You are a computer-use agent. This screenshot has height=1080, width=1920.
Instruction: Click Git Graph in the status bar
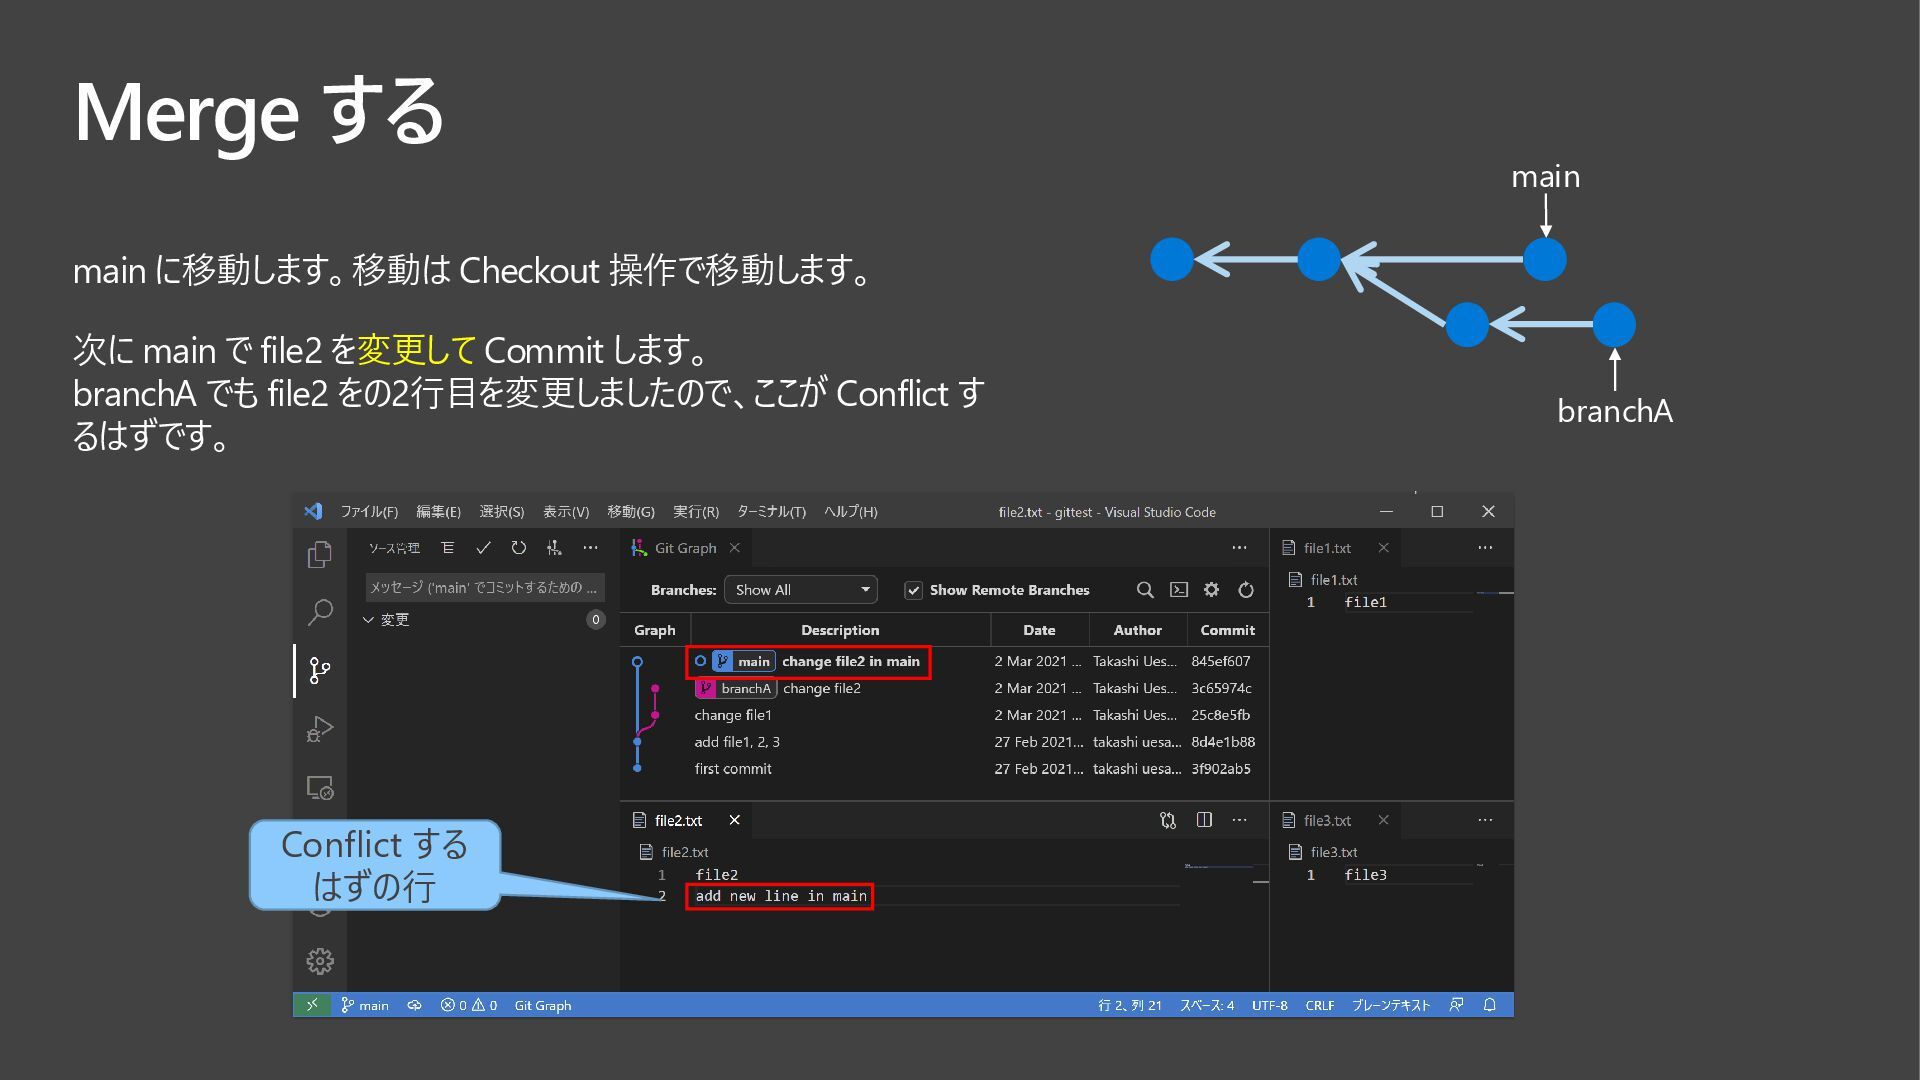coord(543,1005)
